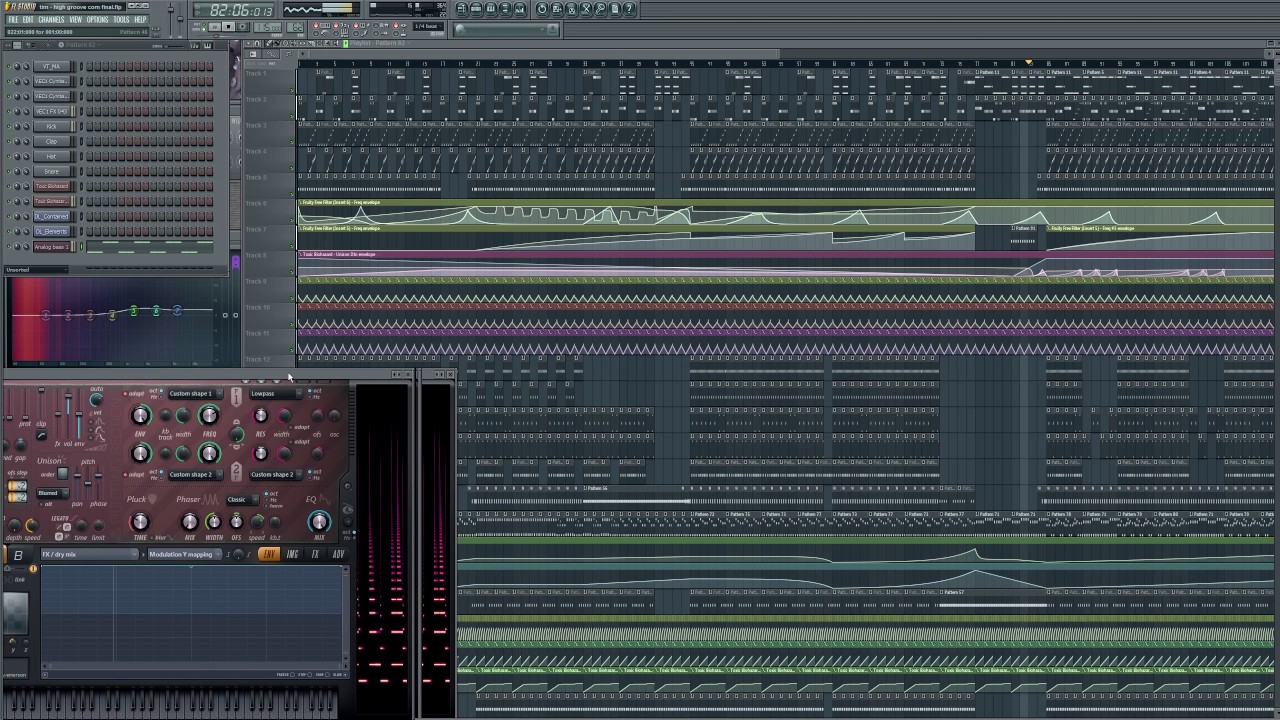Open the Modulation Y mapping dropdown
Viewport: 1280px width, 720px height.
pos(185,554)
